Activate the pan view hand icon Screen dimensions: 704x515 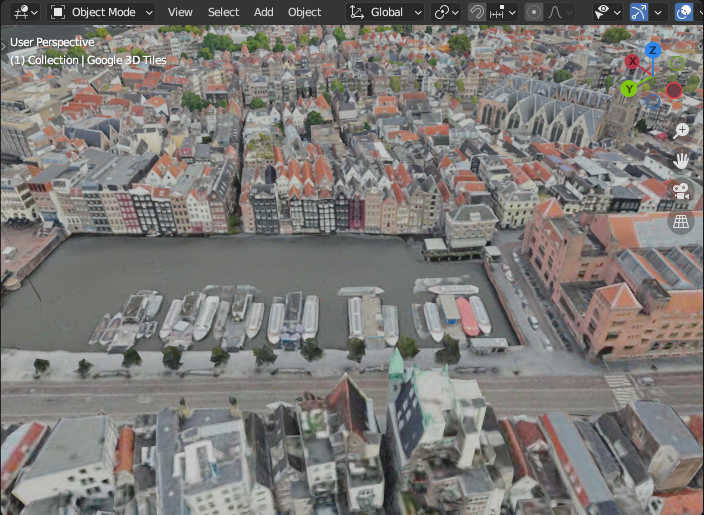point(681,160)
